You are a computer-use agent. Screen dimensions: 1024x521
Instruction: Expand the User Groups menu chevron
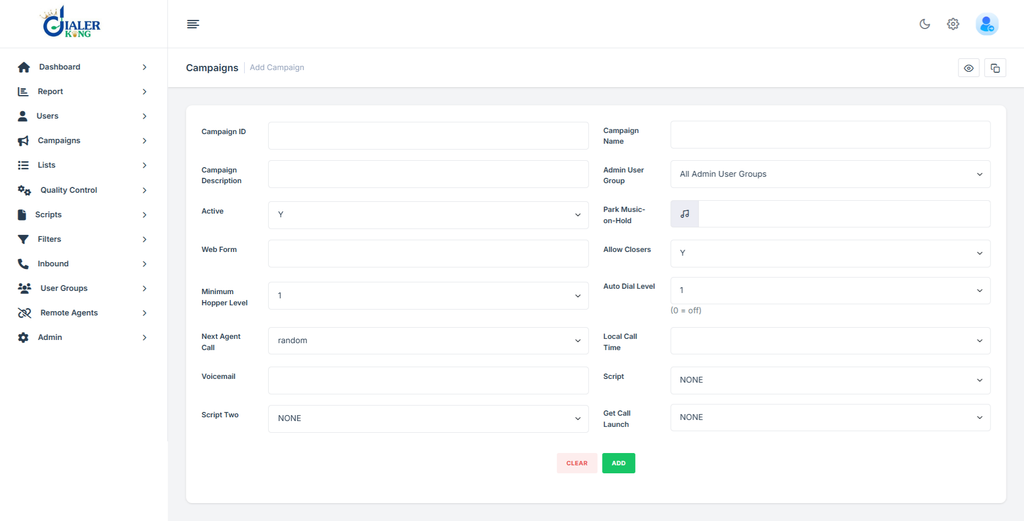(144, 288)
